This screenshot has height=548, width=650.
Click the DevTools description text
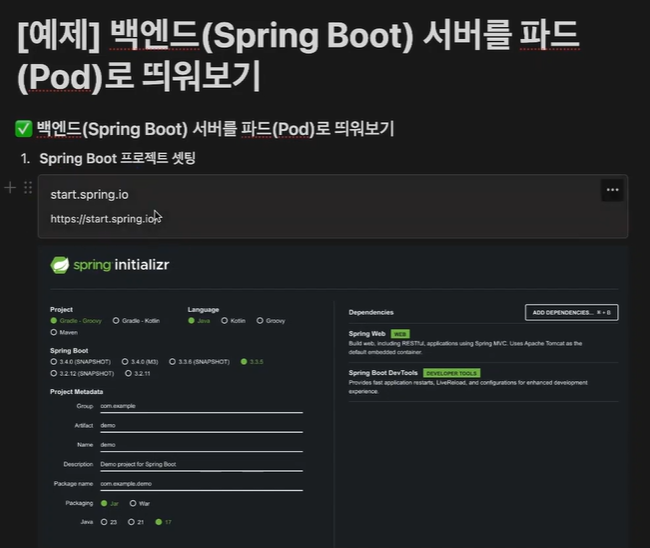click(x=468, y=387)
